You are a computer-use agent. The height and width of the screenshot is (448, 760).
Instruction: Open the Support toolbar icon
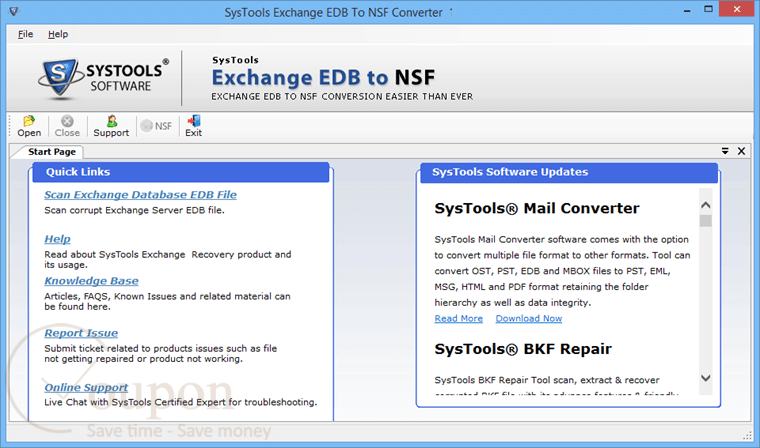111,127
